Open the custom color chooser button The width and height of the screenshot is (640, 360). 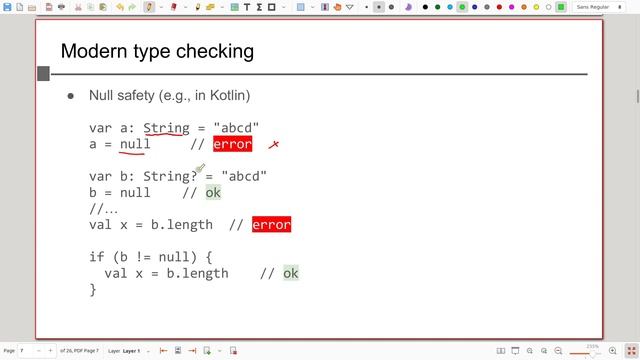point(561,7)
